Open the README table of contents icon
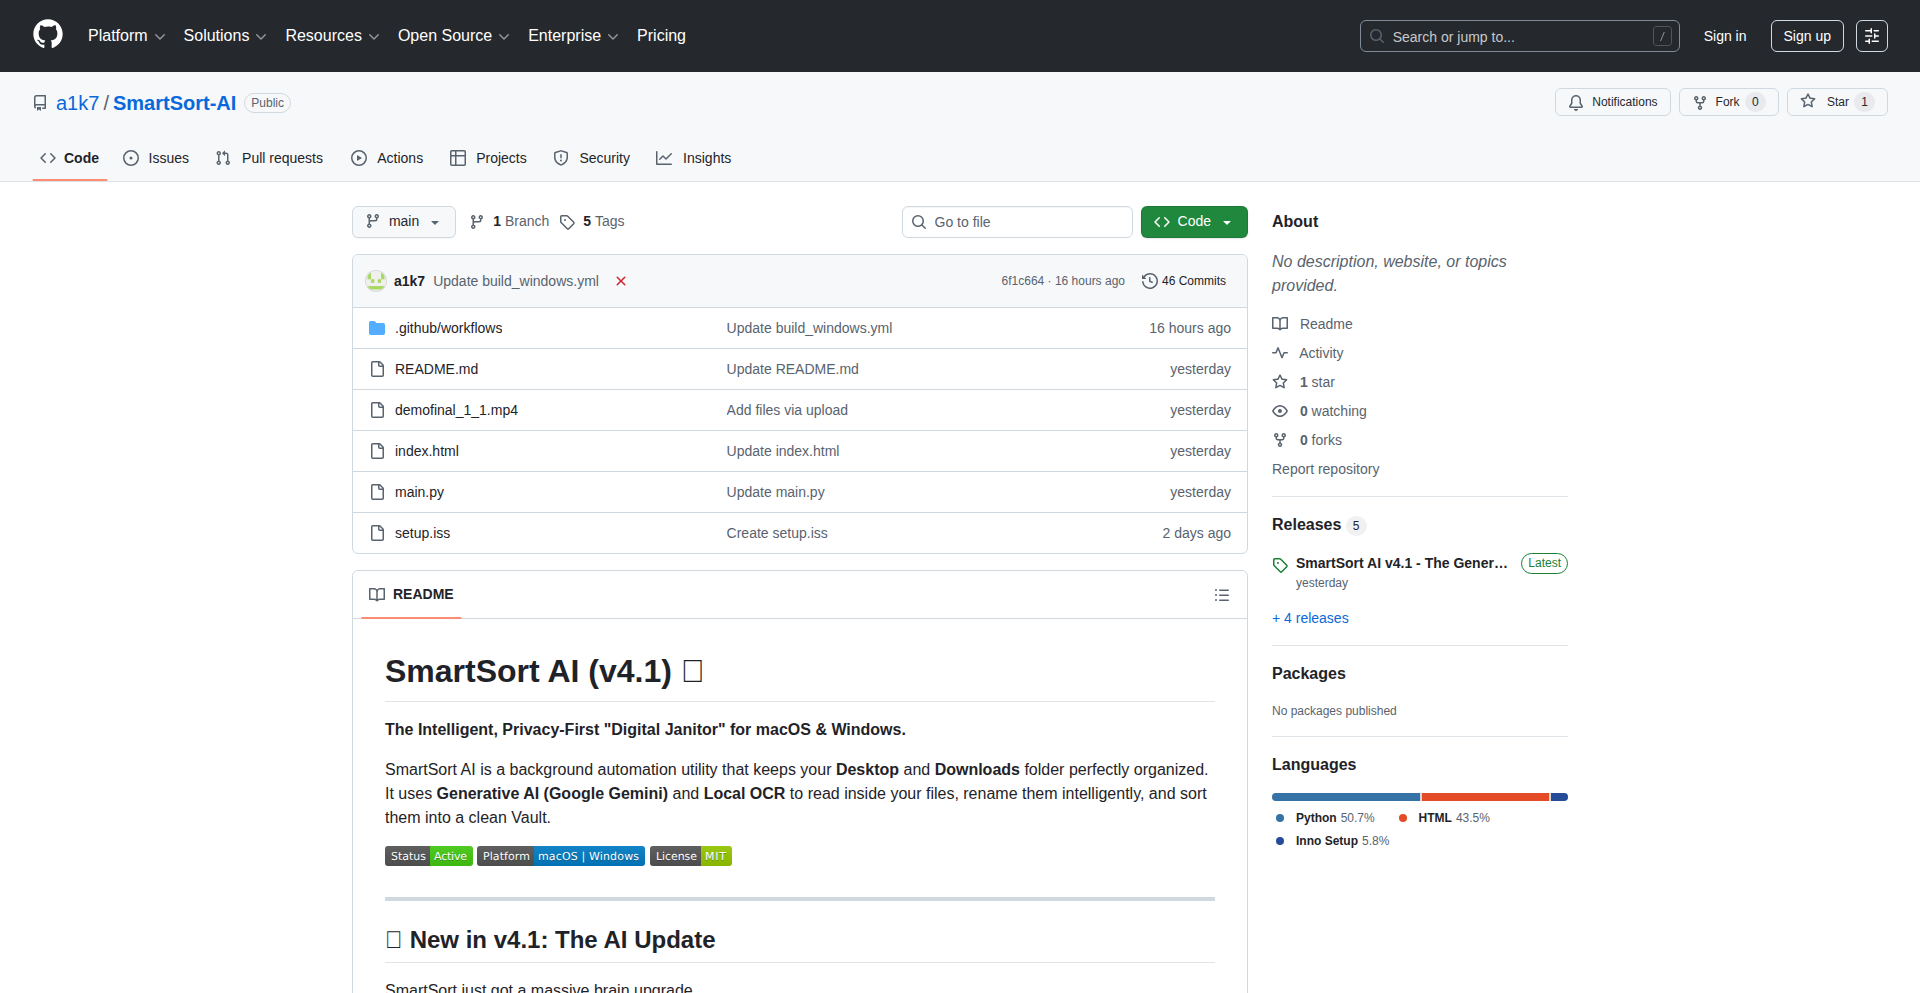 click(x=1222, y=594)
